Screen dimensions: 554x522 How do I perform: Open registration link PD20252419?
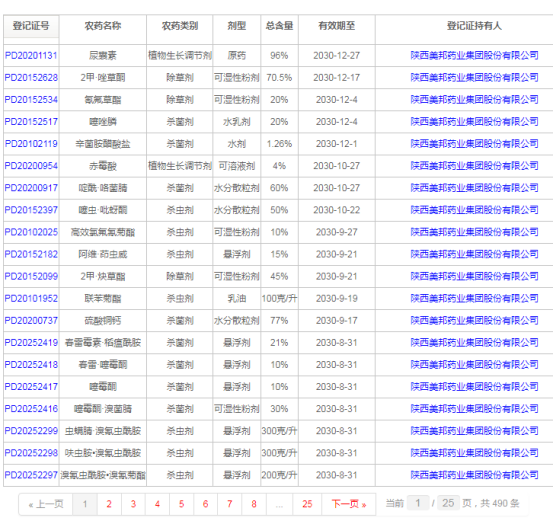31,342
